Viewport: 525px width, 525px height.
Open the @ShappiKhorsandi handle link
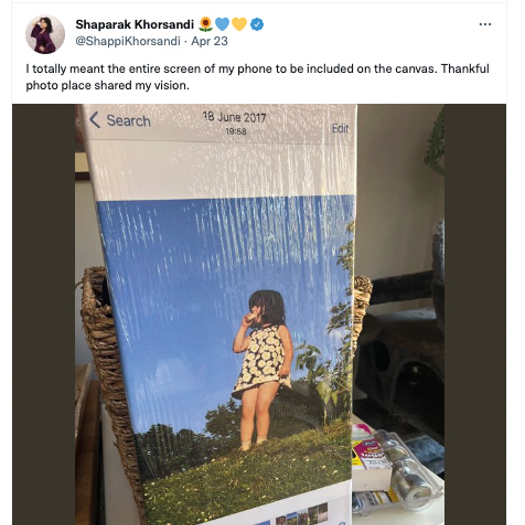tap(128, 41)
